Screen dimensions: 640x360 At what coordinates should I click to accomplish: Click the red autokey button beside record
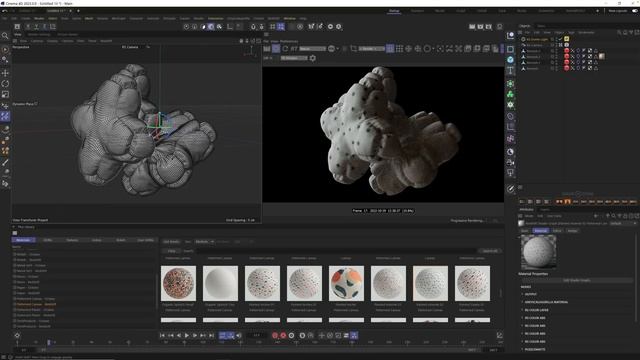point(283,335)
